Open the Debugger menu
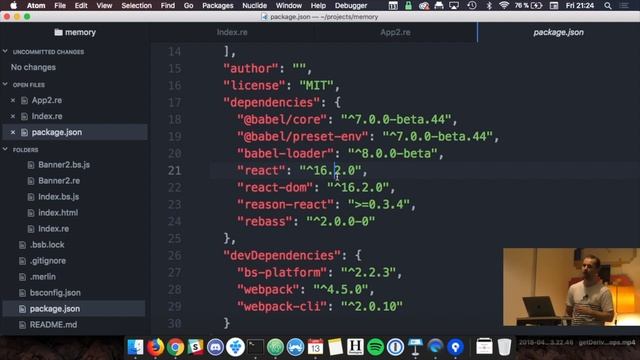The width and height of the screenshot is (640, 360). click(351, 5)
